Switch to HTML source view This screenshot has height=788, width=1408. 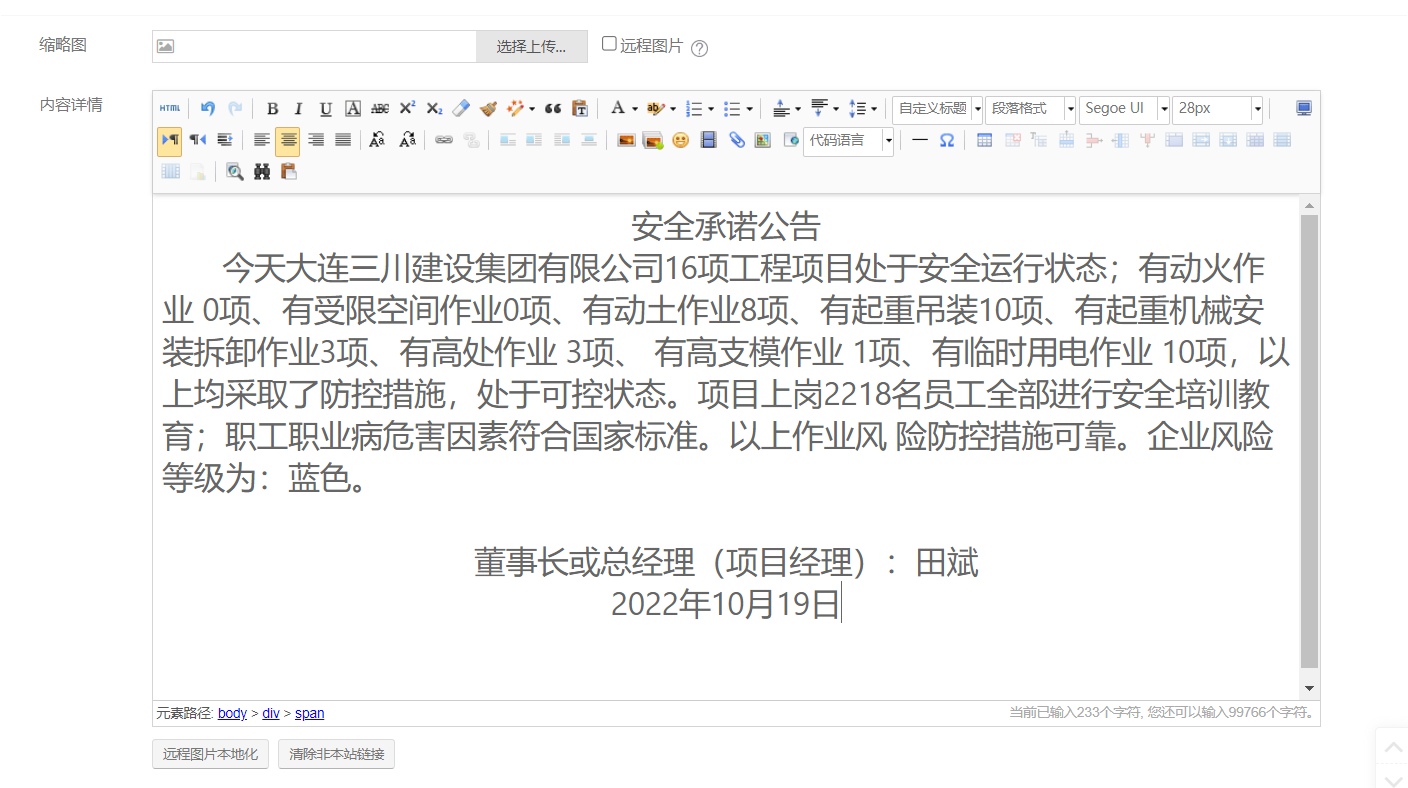tap(170, 108)
